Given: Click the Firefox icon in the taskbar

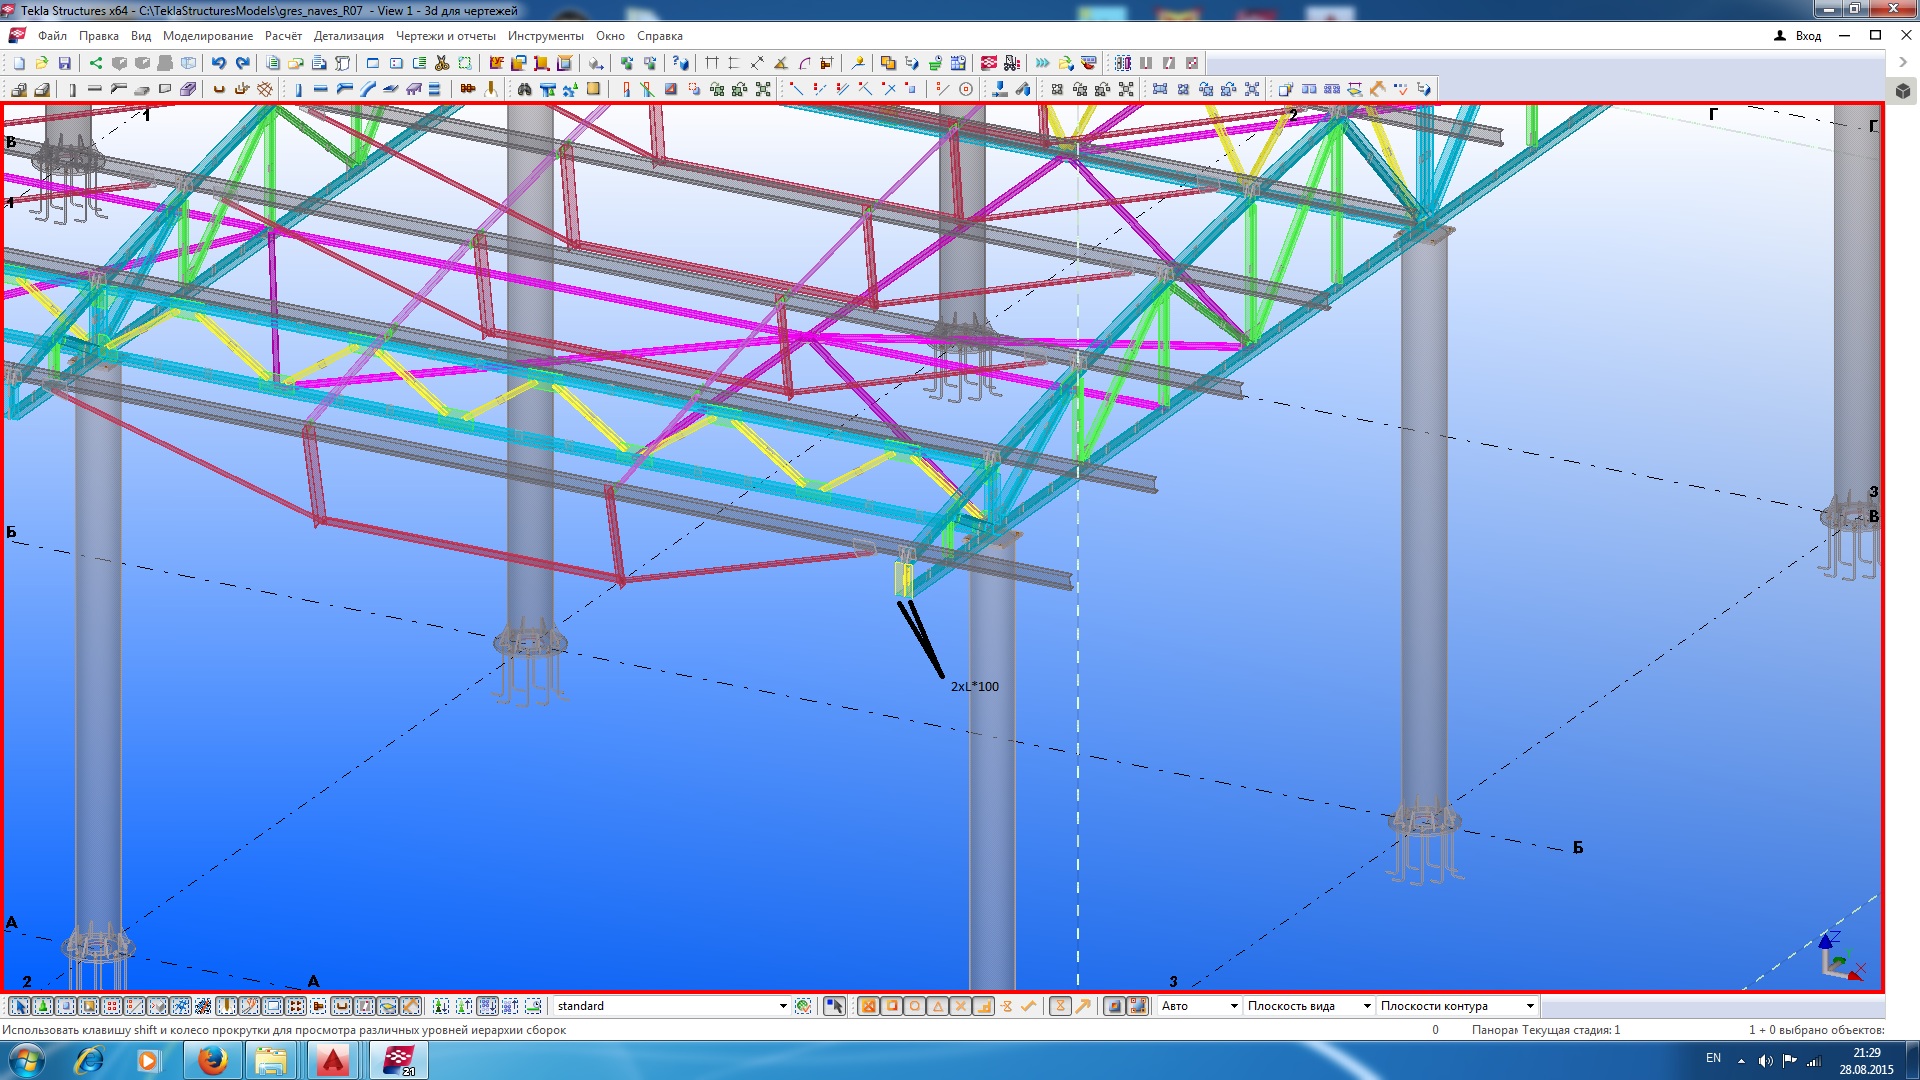Looking at the screenshot, I should (212, 1060).
